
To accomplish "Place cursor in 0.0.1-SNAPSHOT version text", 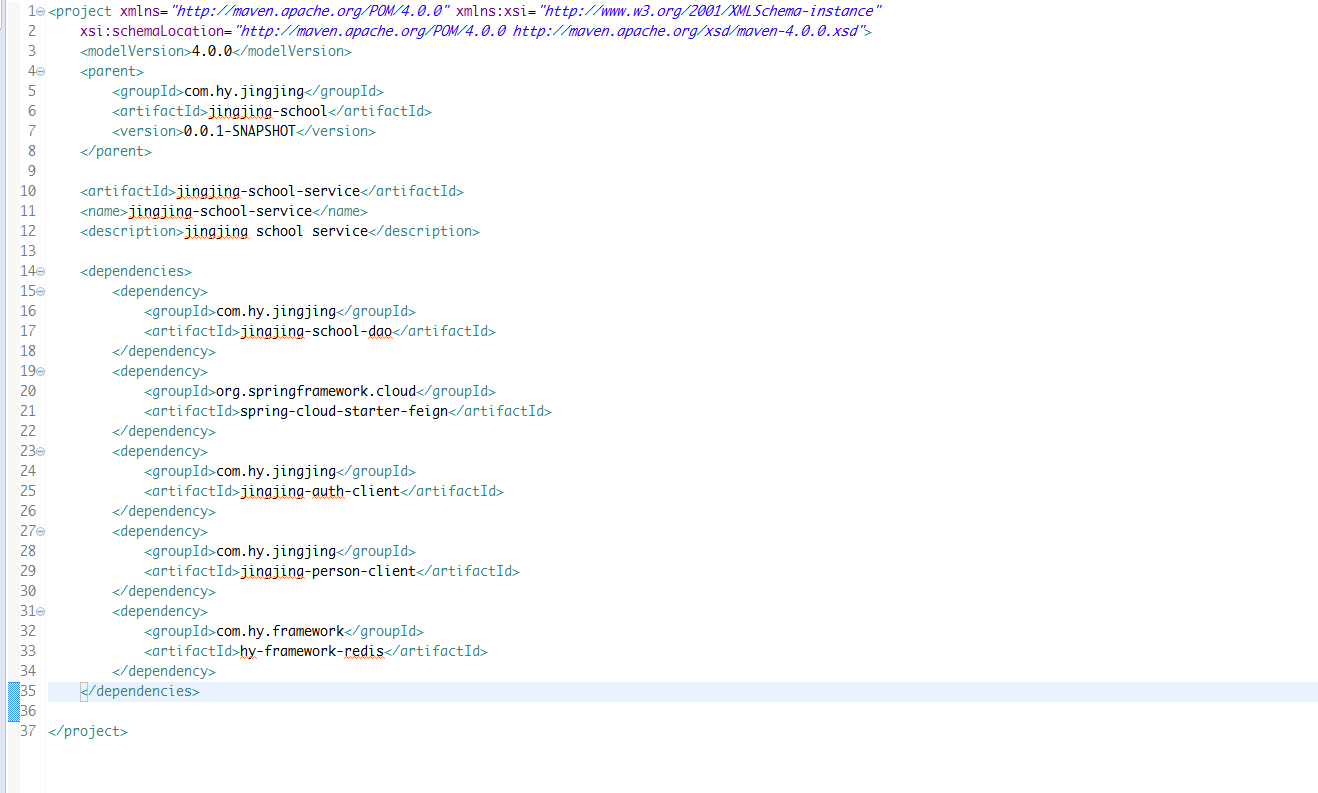I will (x=240, y=131).
